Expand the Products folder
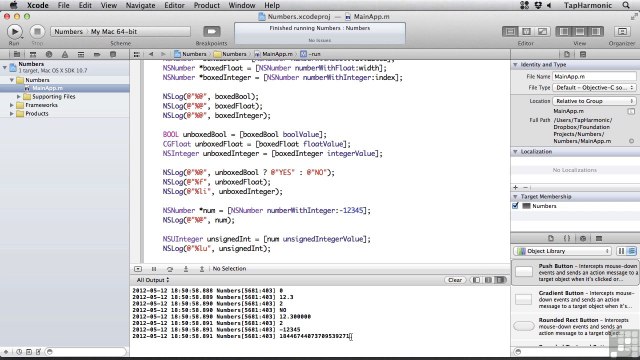The width and height of the screenshot is (640, 360). click(x=12, y=113)
